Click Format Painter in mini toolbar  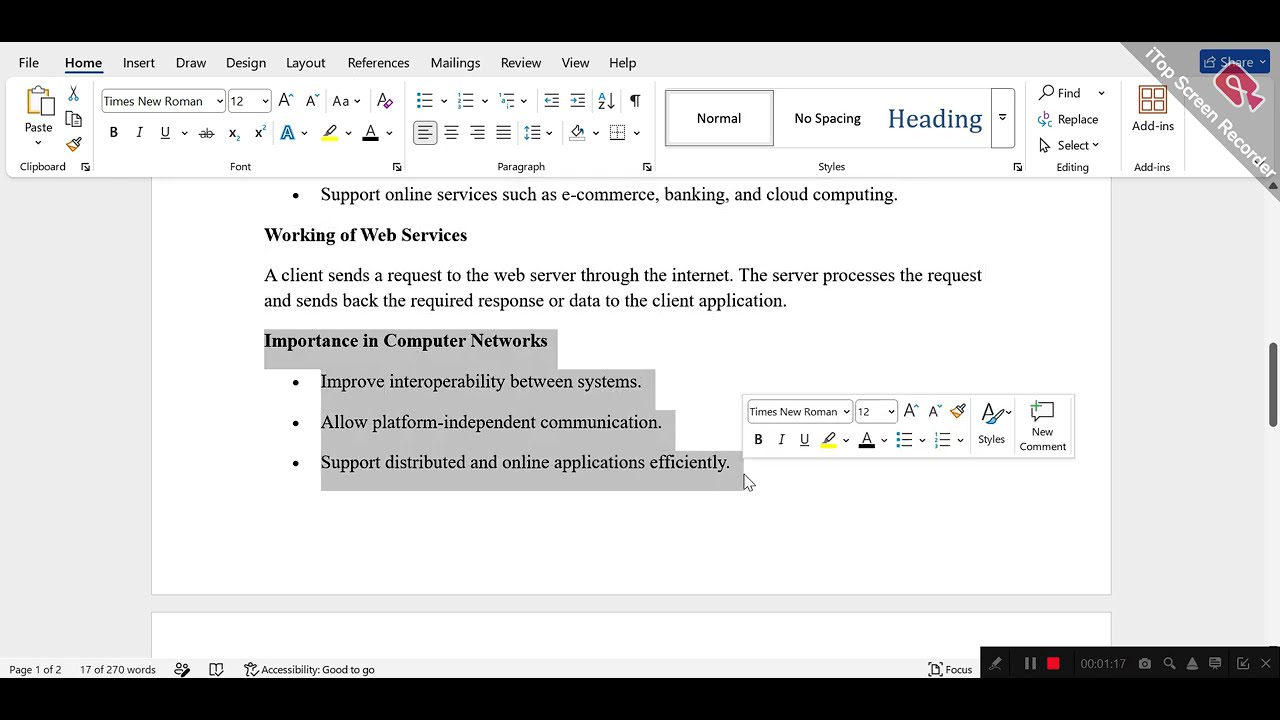pyautogui.click(x=958, y=411)
